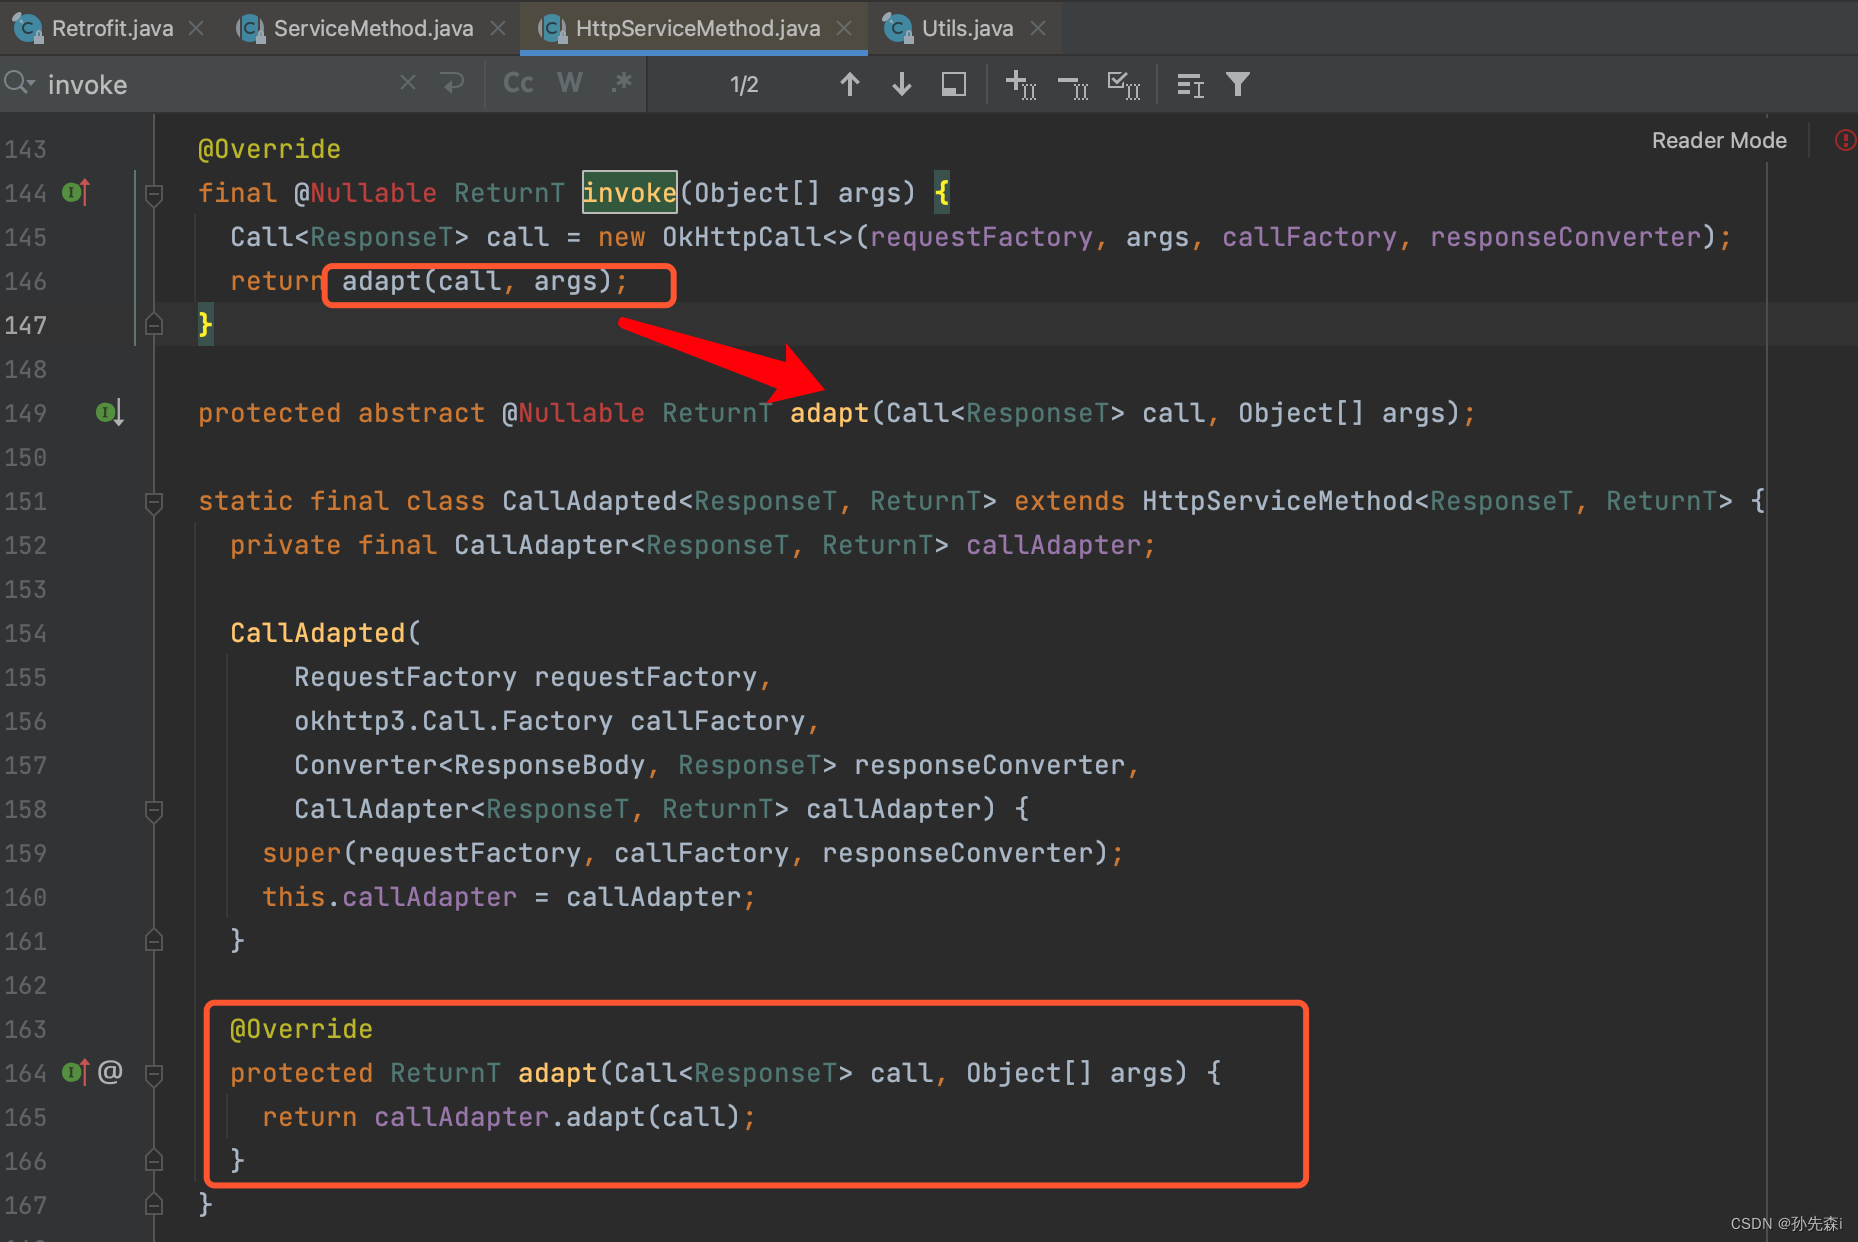Collapse invoke method fold at line 144
The image size is (1858, 1242).
[154, 193]
